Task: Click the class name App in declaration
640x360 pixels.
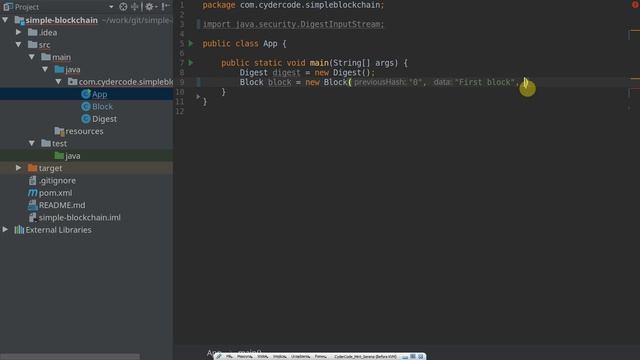Action: pos(270,44)
